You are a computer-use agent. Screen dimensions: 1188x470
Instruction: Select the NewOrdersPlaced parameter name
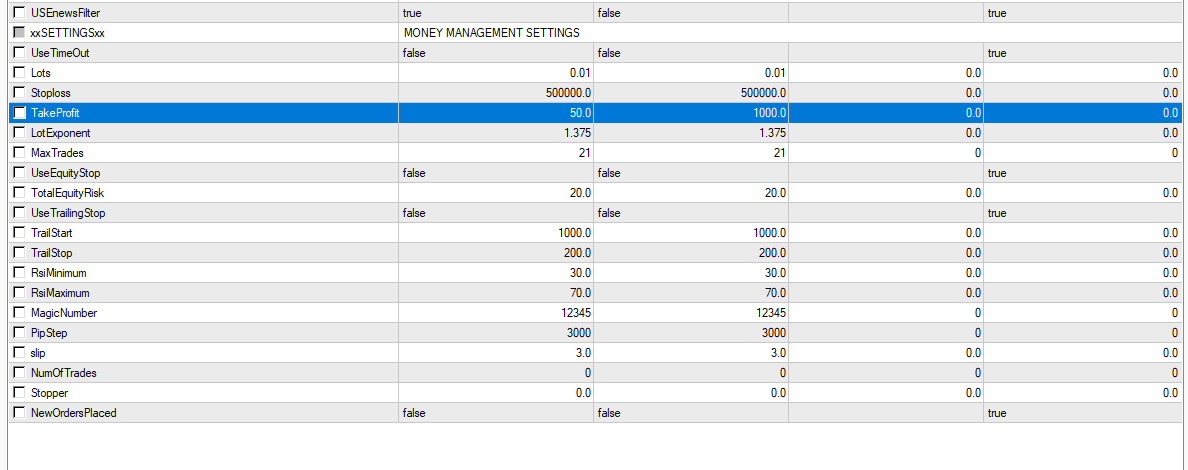coord(74,413)
